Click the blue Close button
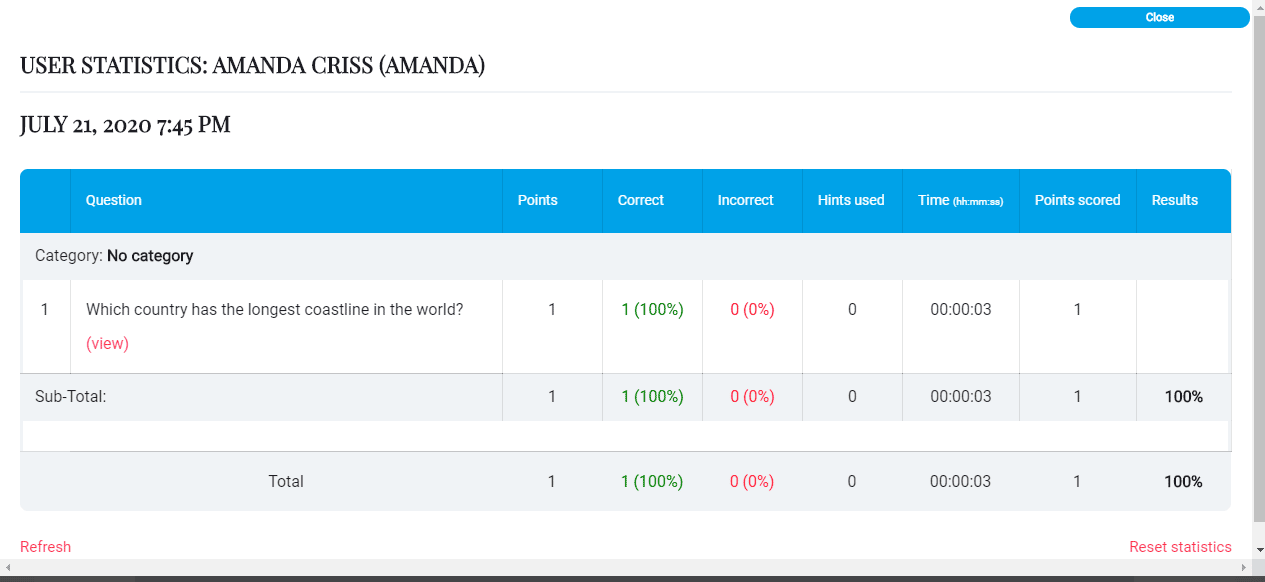 tap(1159, 17)
